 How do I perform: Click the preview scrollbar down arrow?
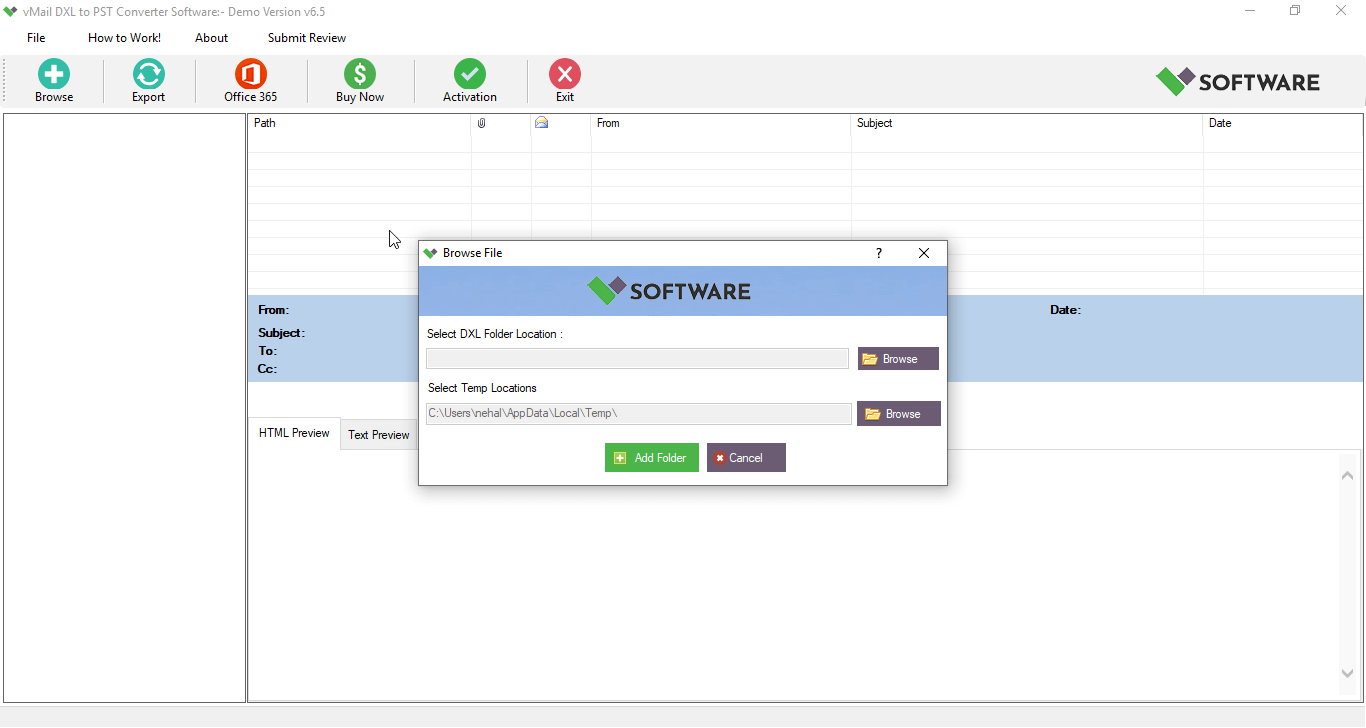pos(1347,673)
